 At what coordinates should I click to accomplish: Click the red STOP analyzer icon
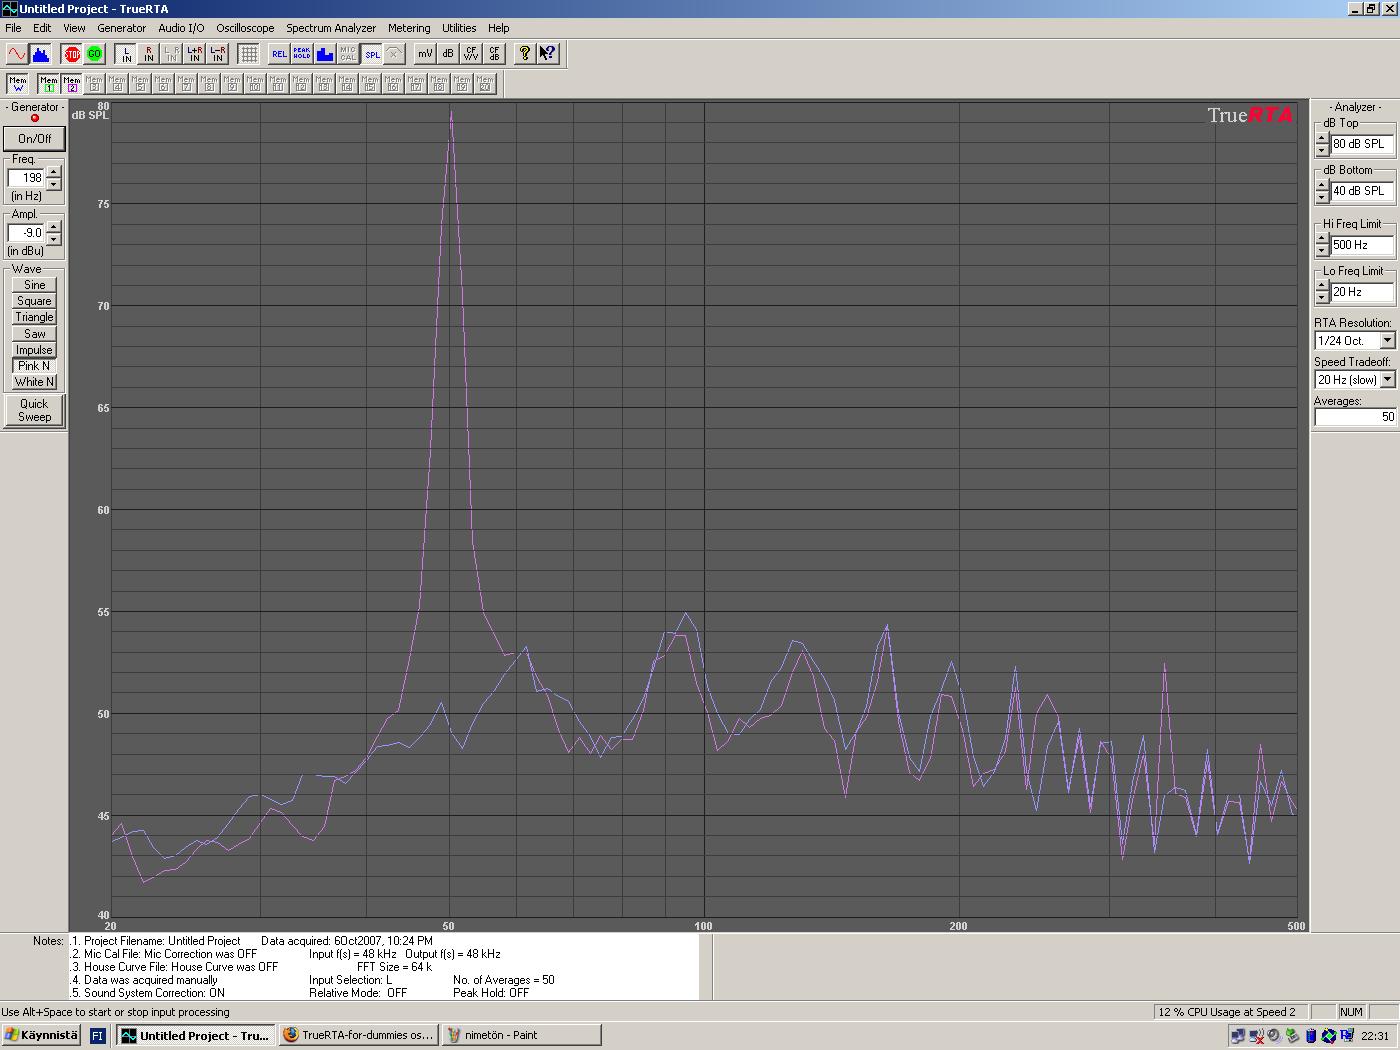point(72,54)
